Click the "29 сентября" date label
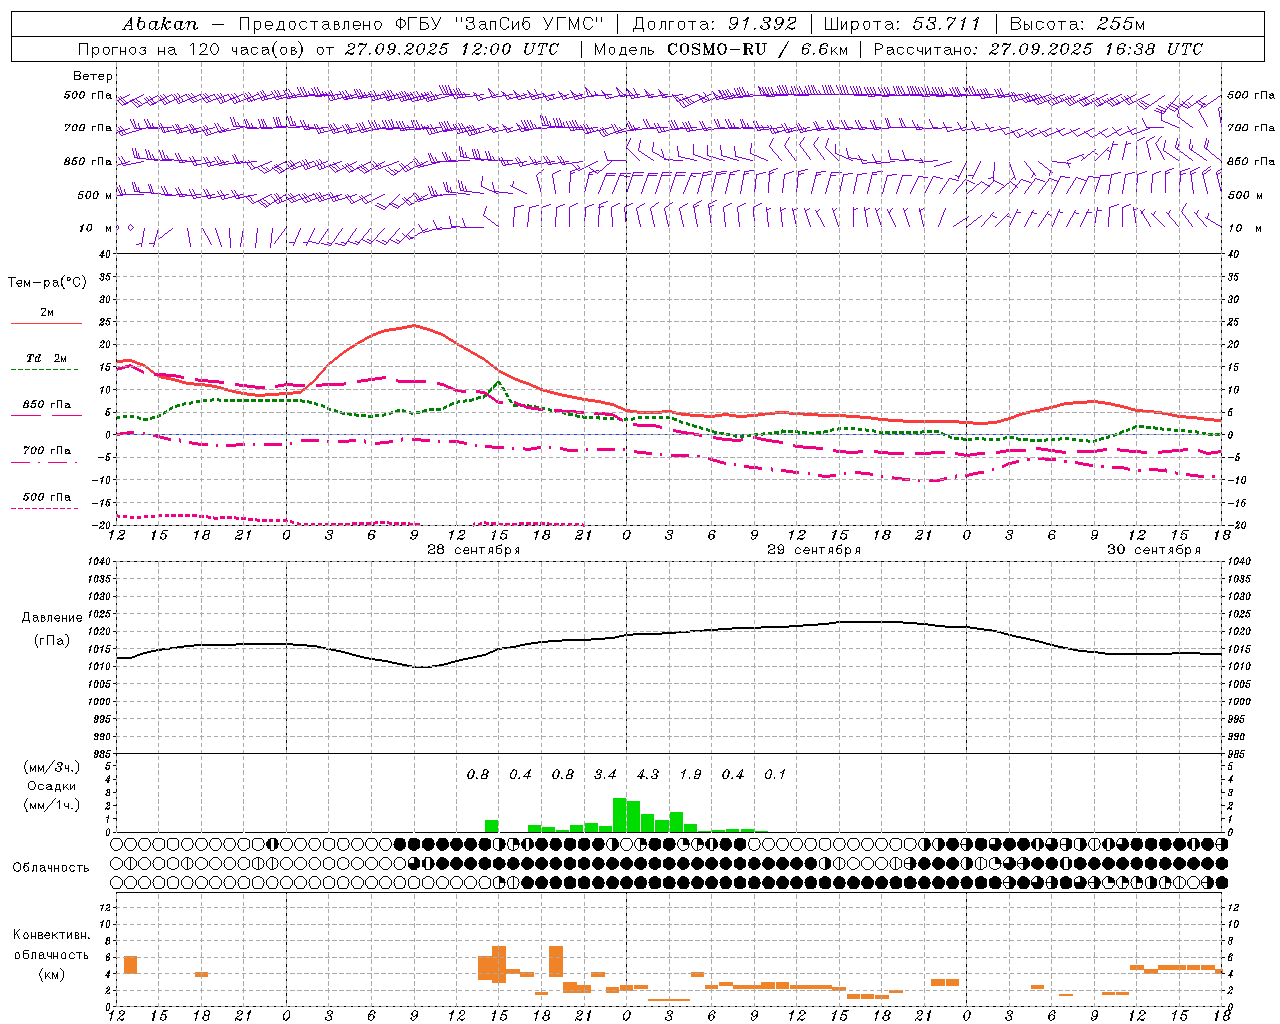 point(814,550)
